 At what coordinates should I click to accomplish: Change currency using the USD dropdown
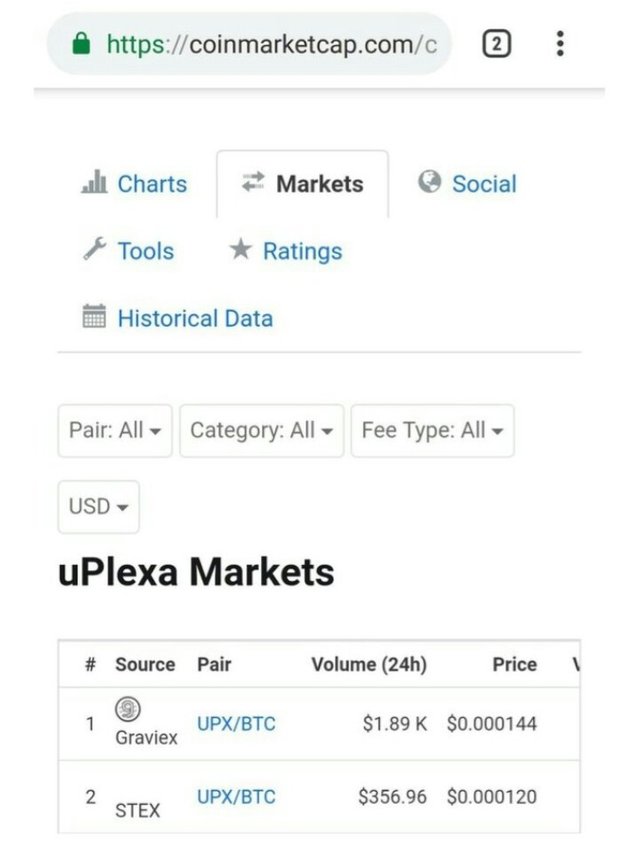98,507
